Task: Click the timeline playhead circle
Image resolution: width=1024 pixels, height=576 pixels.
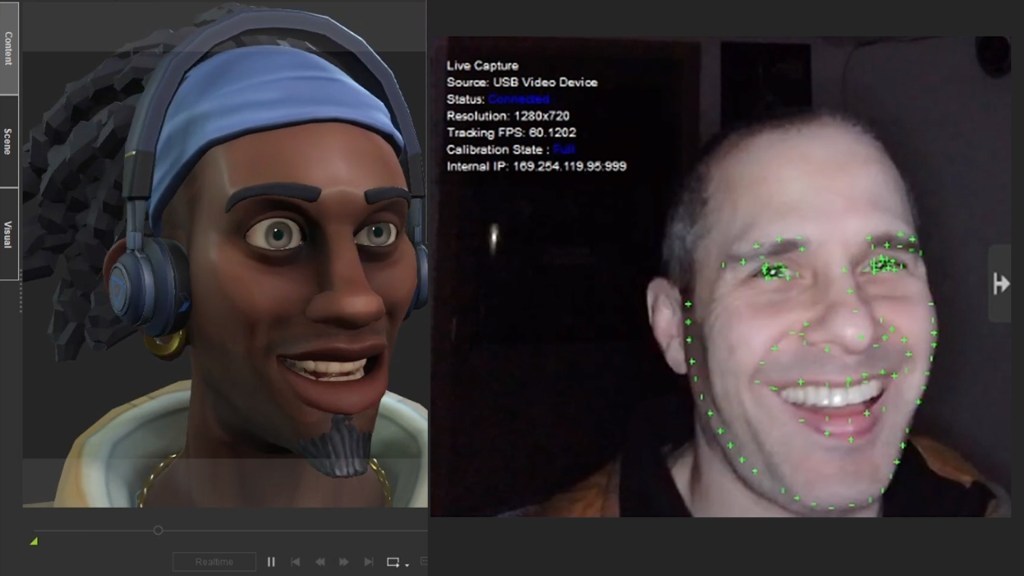Action: point(158,530)
